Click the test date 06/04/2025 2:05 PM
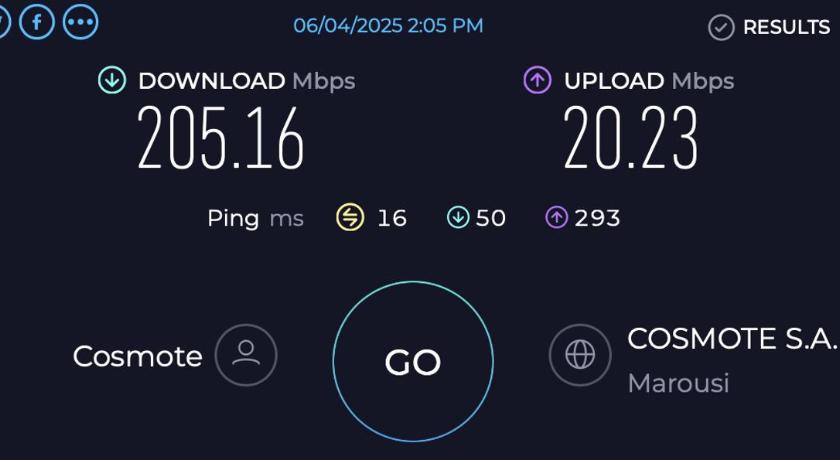 [x=388, y=26]
